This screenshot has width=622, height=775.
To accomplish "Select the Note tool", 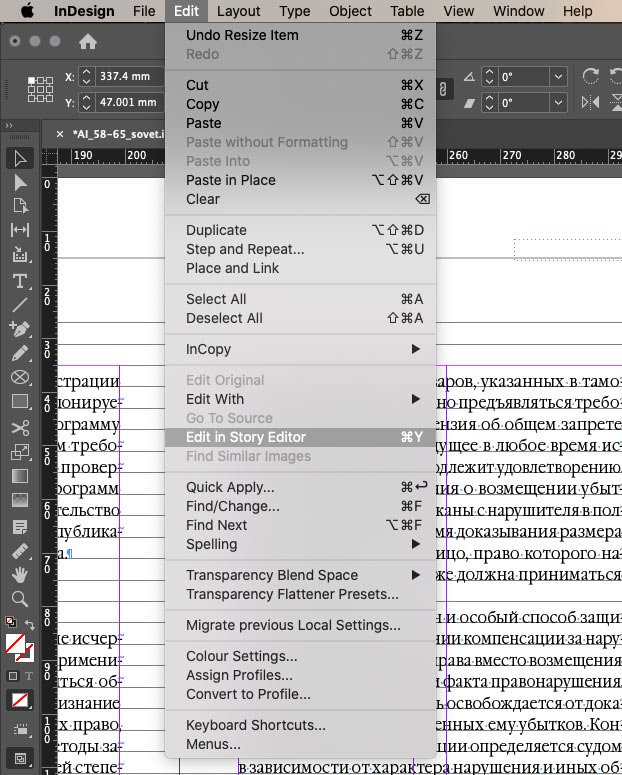I will [20, 527].
